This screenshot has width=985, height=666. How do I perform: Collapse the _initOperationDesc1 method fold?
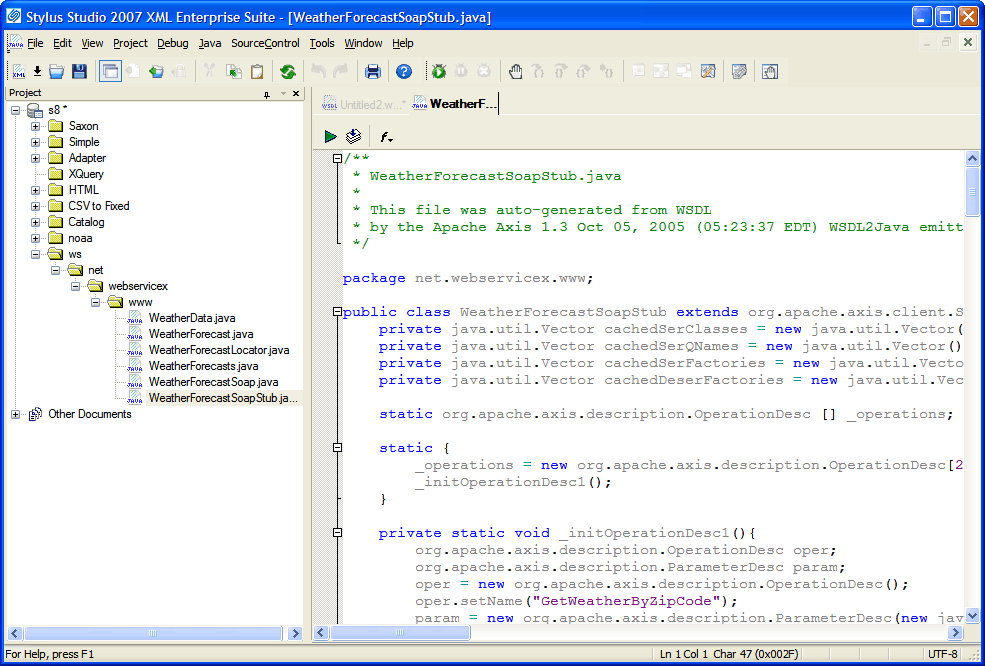[337, 533]
